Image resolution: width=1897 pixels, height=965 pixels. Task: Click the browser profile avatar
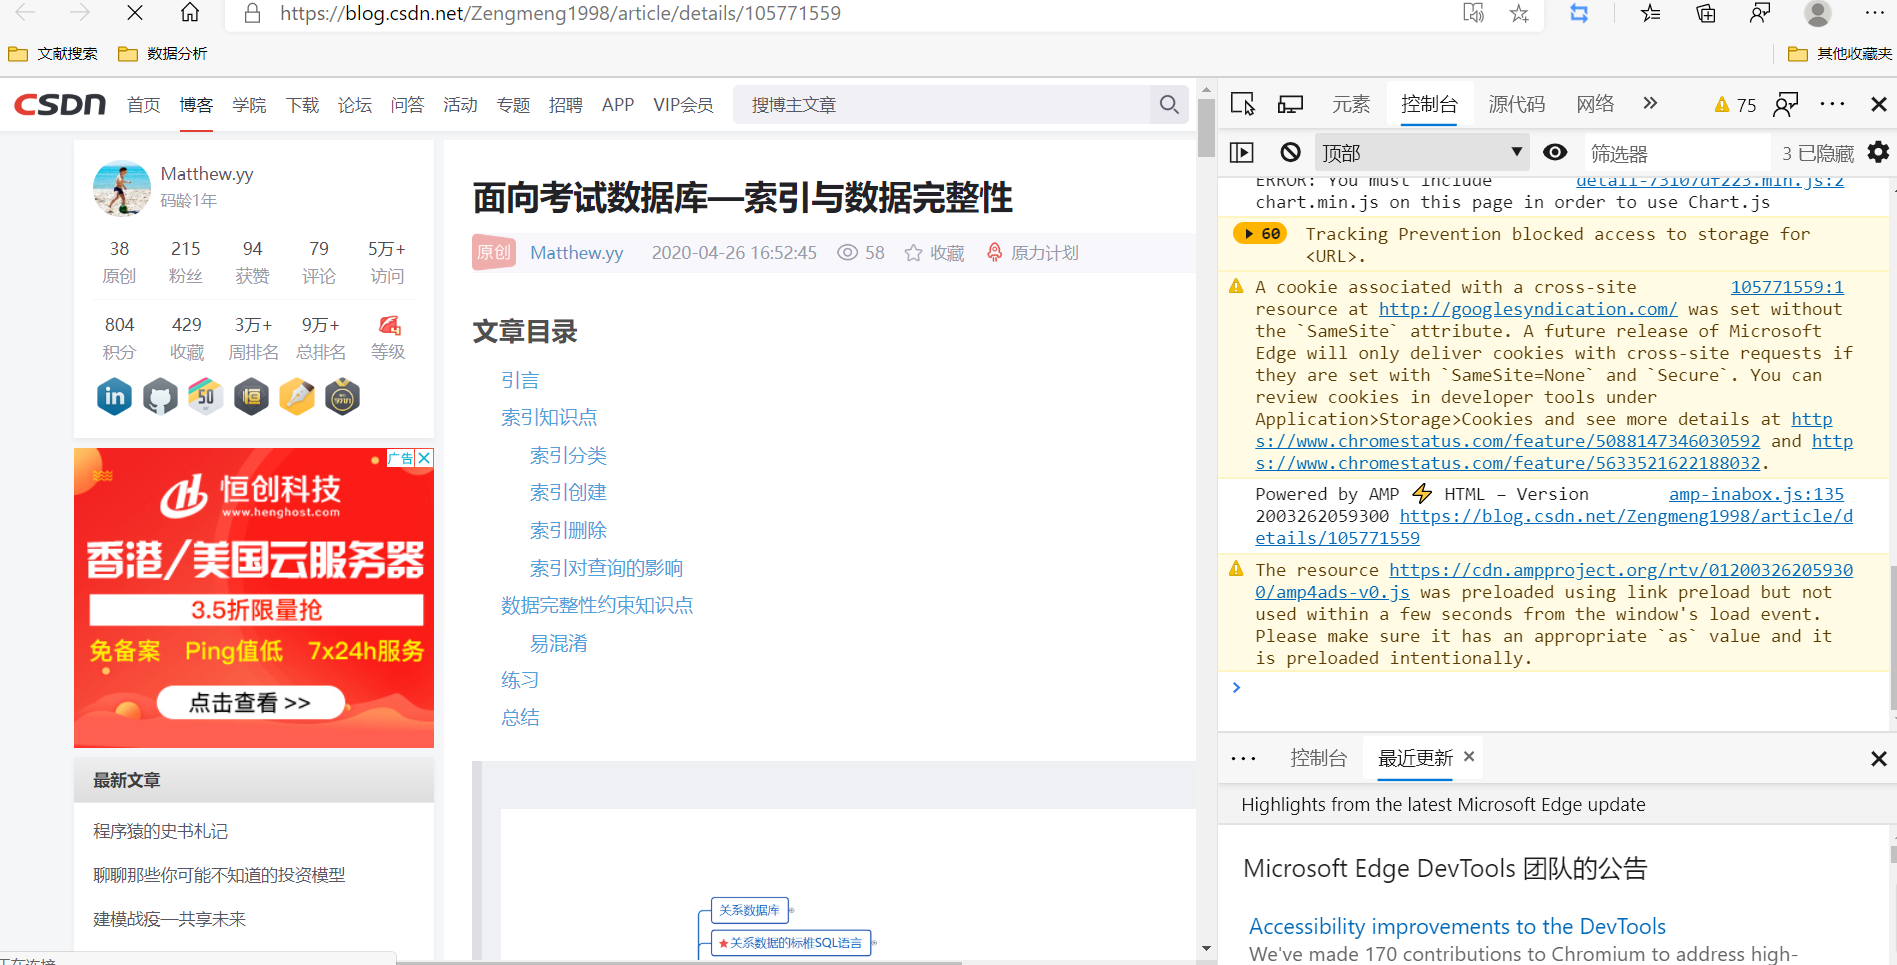tap(1817, 13)
